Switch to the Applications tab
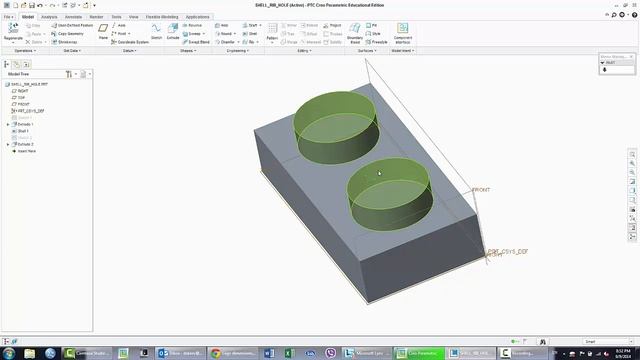Screen dimensions: 640x360 tap(198, 17)
